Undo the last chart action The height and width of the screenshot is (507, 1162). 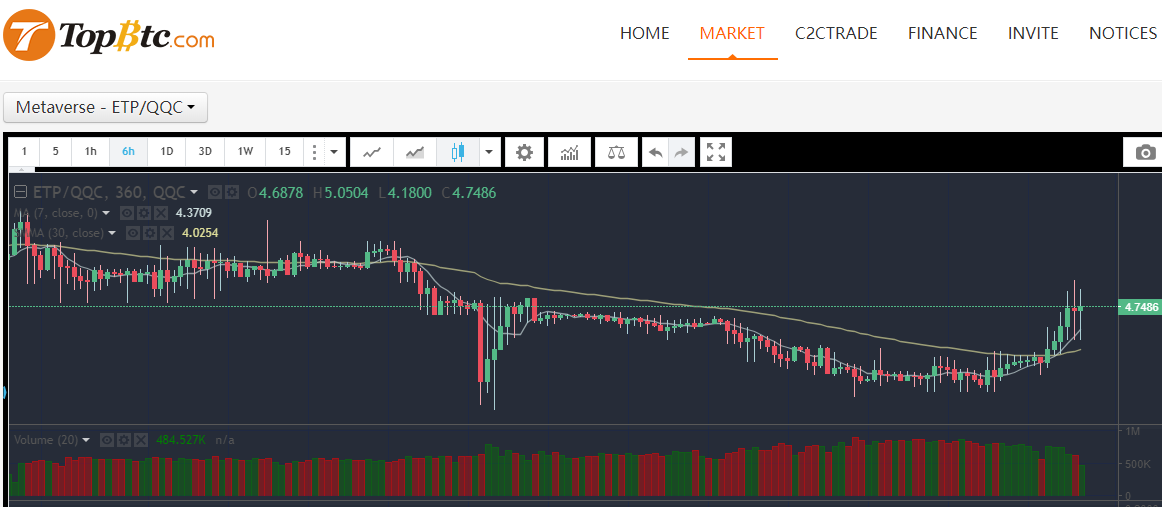[655, 152]
